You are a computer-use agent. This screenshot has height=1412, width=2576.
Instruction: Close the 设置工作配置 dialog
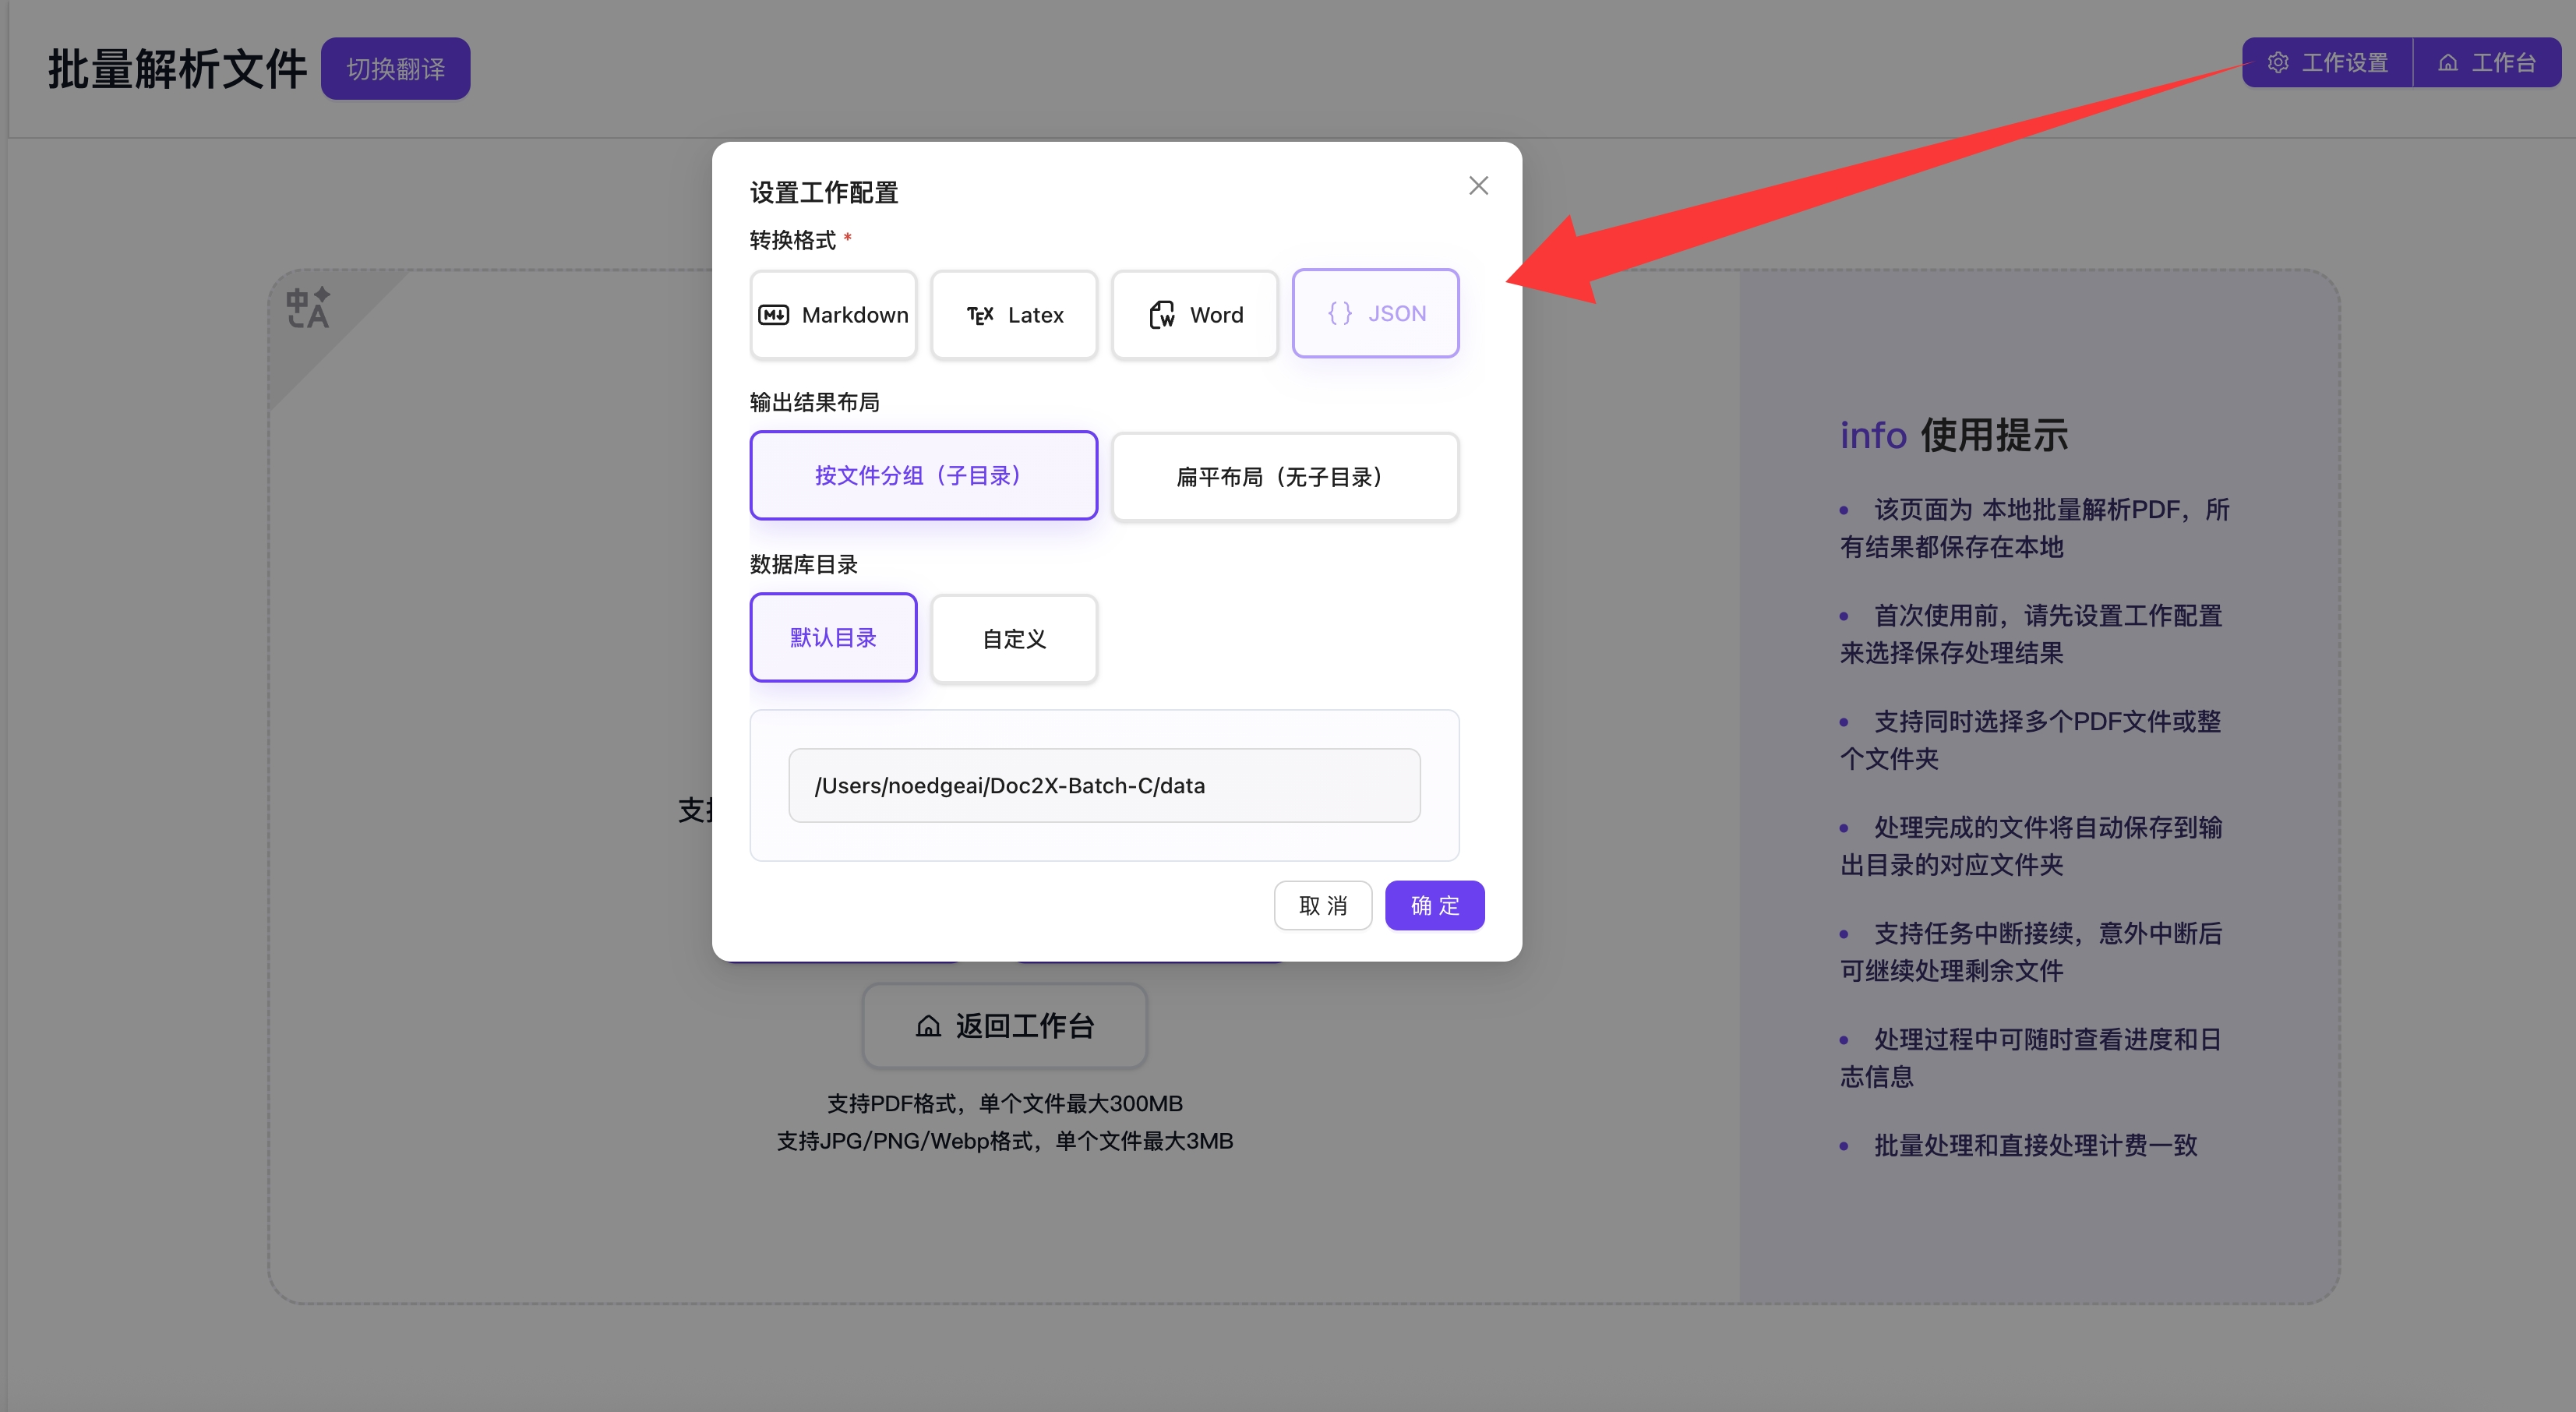point(1478,185)
